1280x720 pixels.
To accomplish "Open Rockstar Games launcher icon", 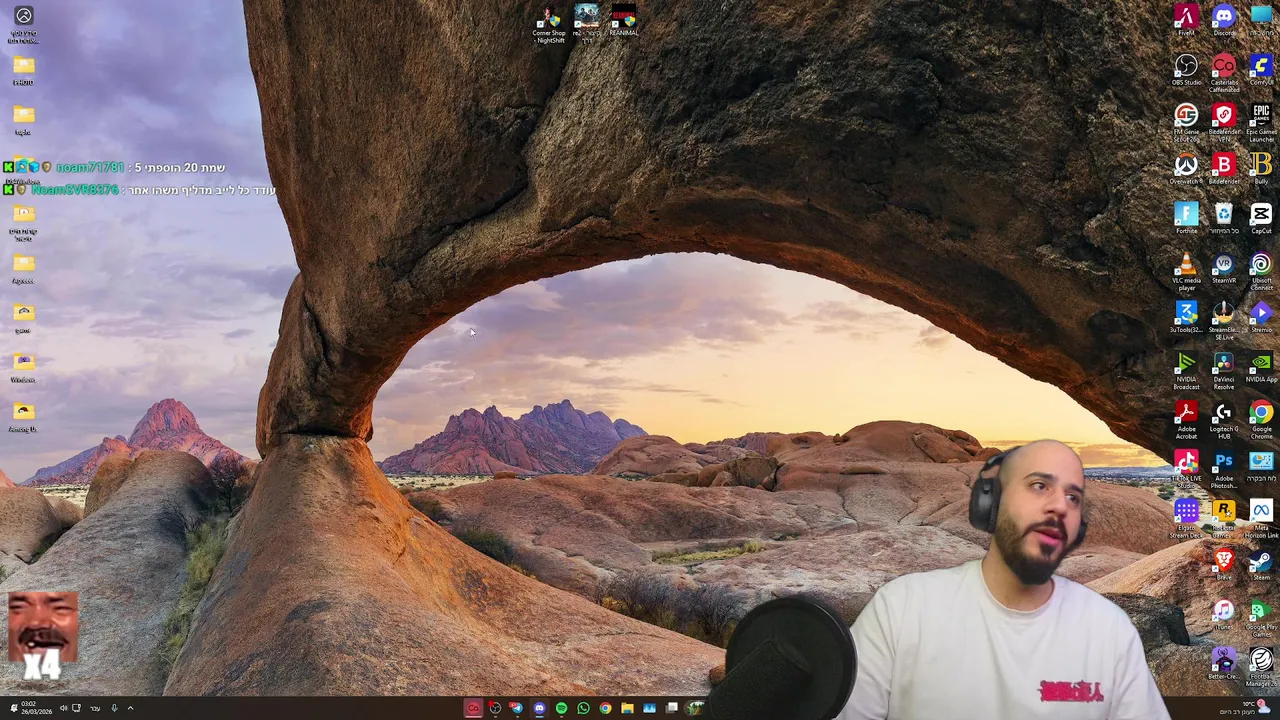I will (1224, 518).
